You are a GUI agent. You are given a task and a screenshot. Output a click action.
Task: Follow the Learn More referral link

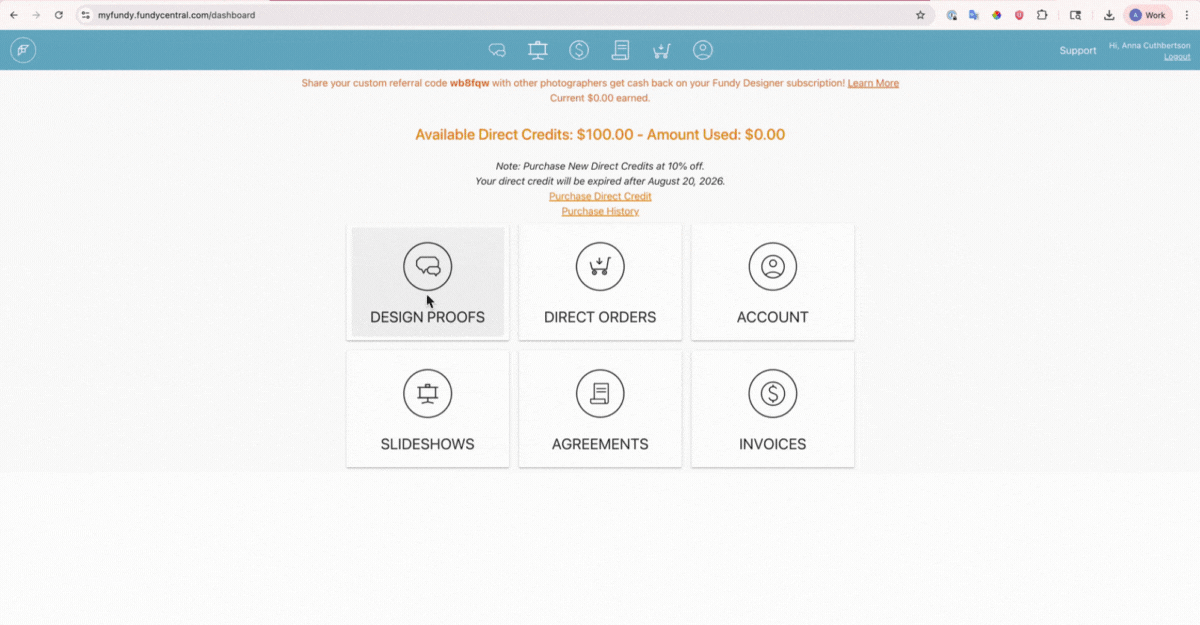point(873,83)
